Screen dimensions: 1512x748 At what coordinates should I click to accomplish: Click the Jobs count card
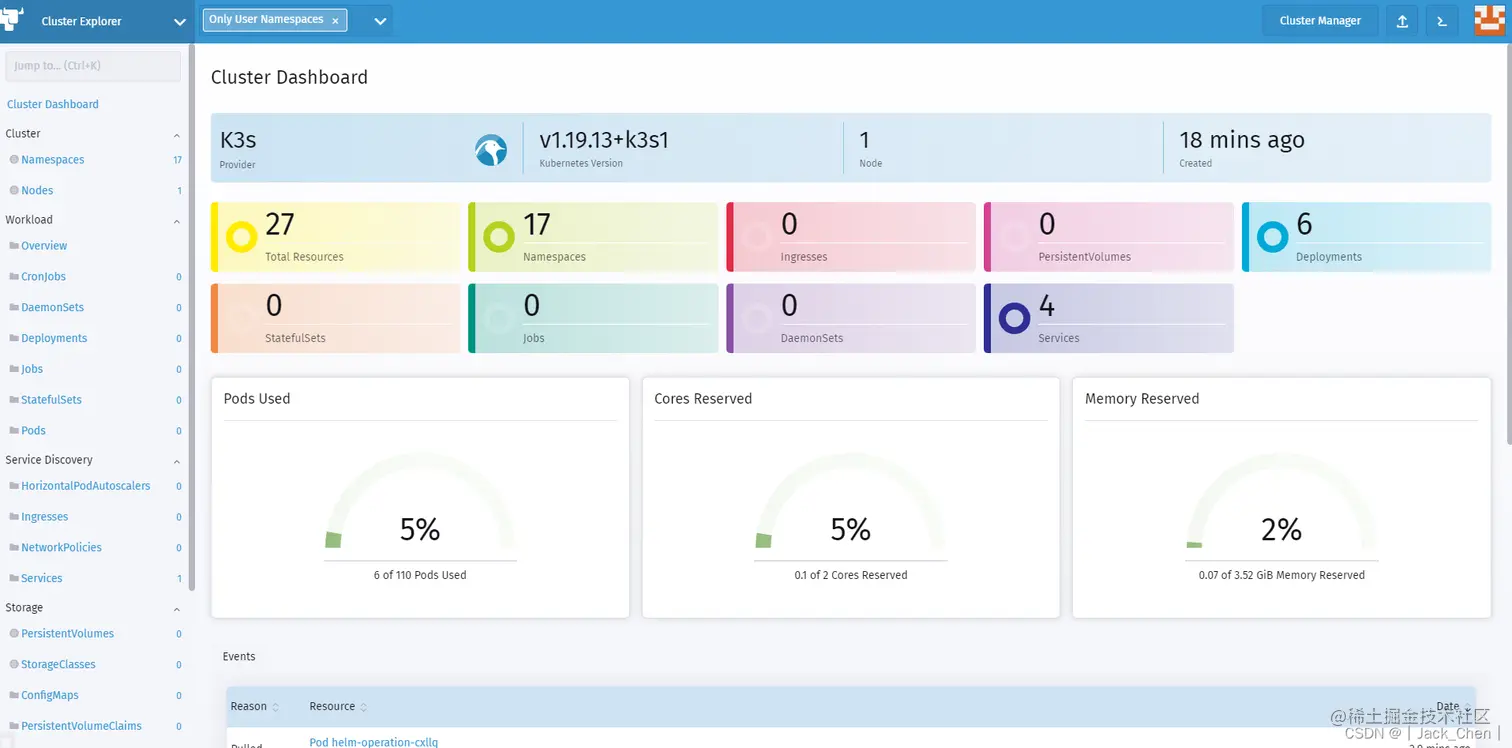click(x=593, y=318)
